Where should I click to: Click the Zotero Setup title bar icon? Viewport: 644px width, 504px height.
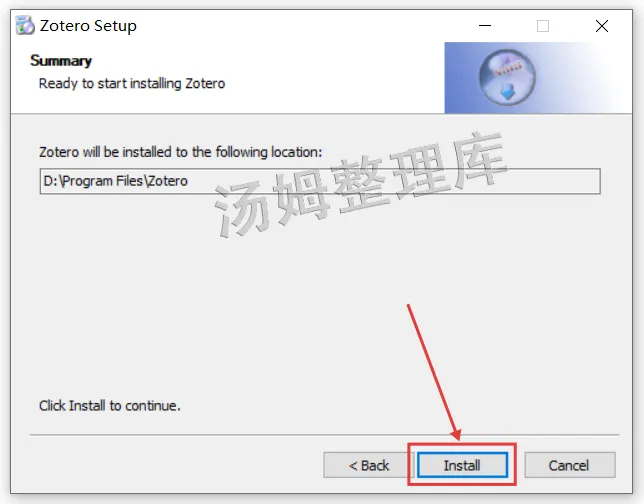25,25
